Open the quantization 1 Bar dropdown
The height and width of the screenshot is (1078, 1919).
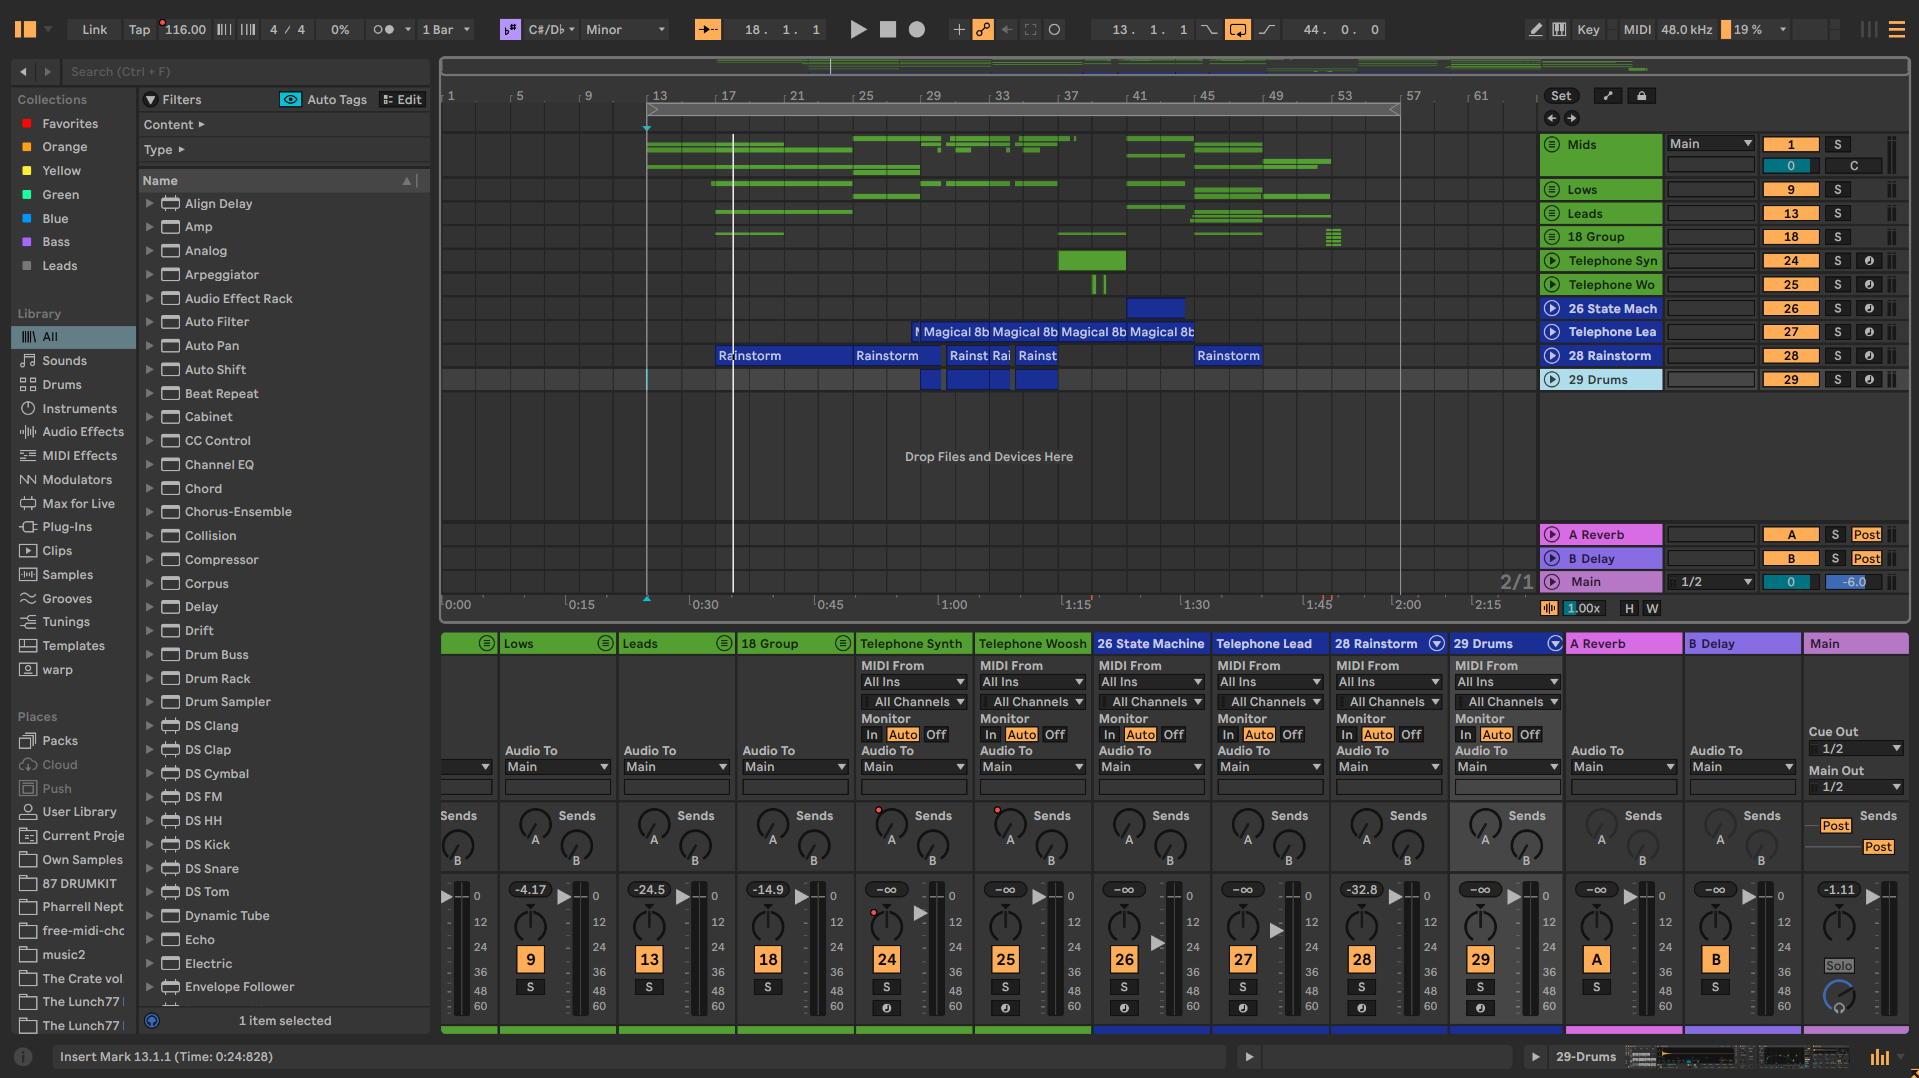(446, 30)
